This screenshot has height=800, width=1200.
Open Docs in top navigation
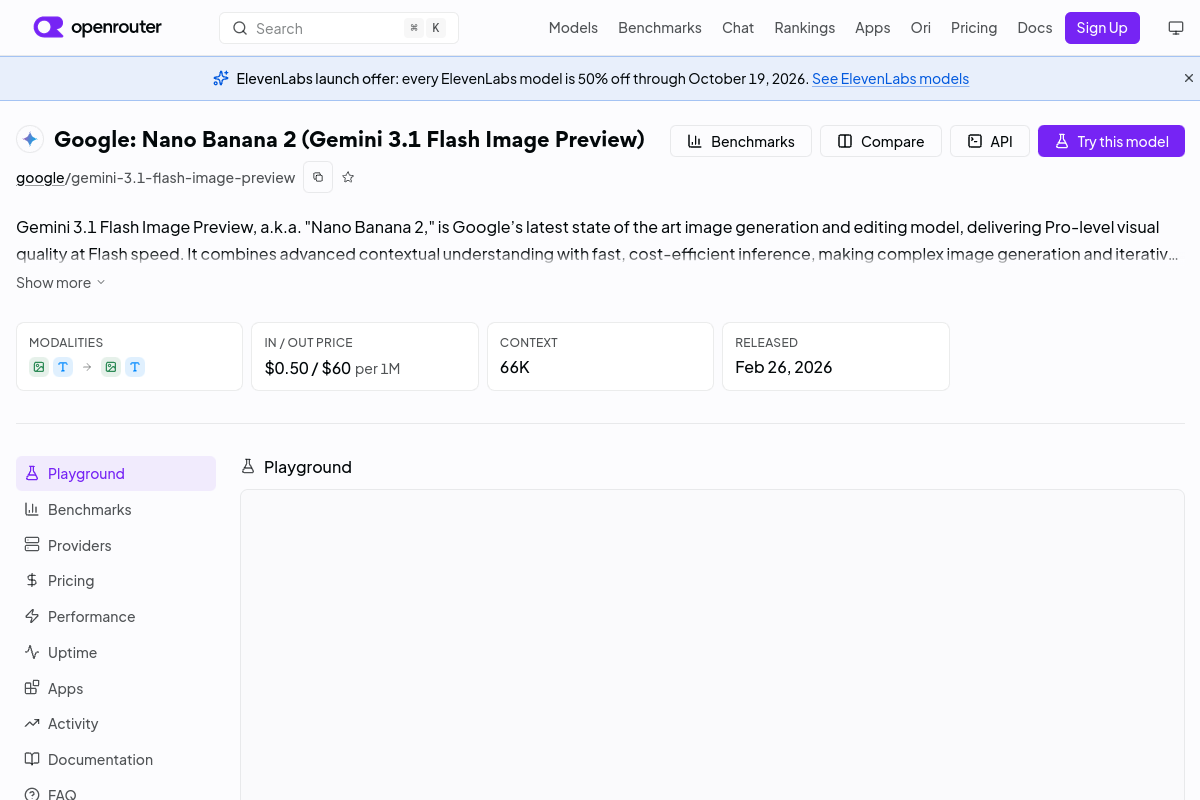click(x=1035, y=28)
